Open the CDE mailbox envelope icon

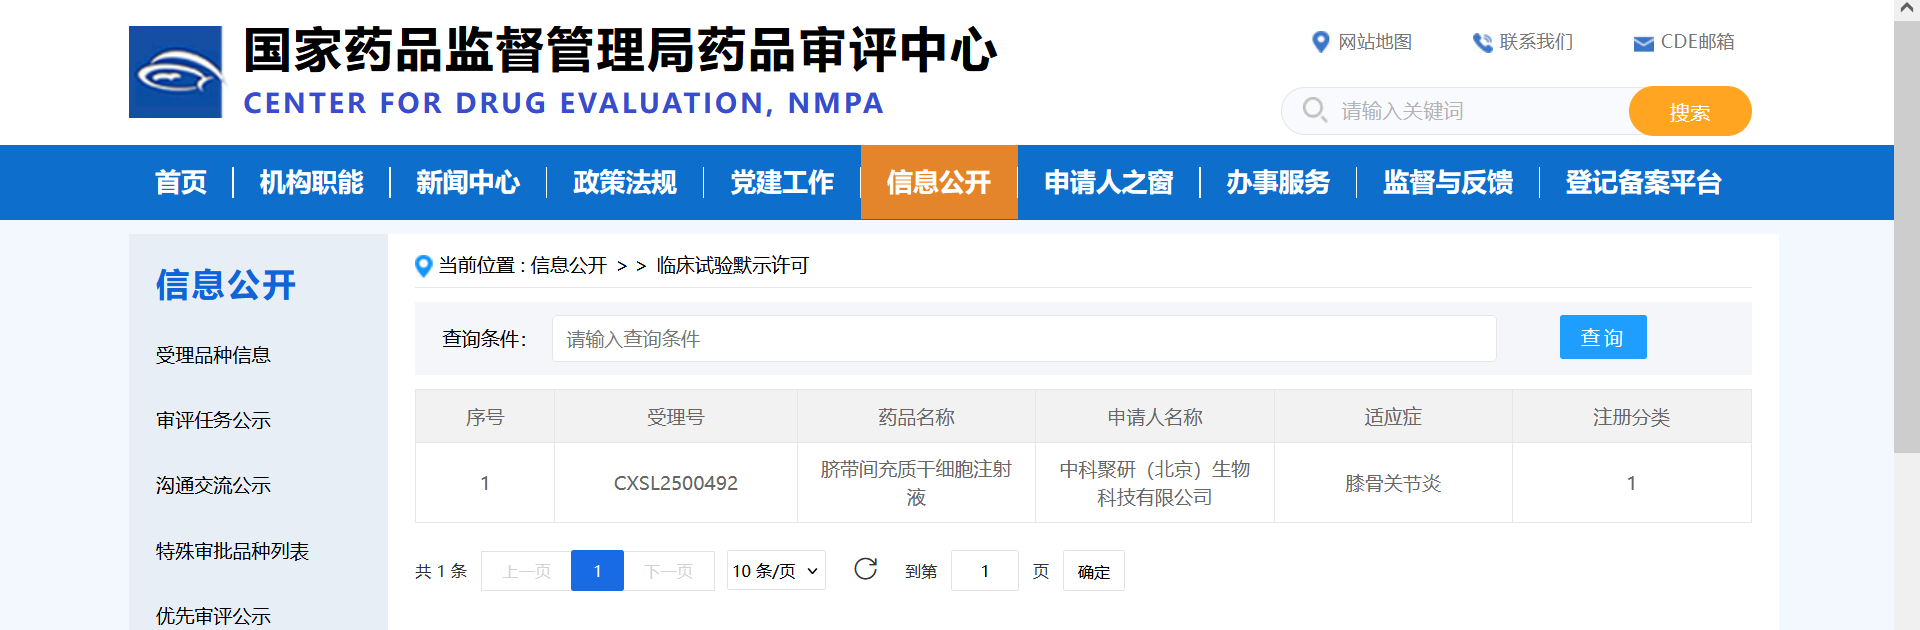click(x=1643, y=43)
